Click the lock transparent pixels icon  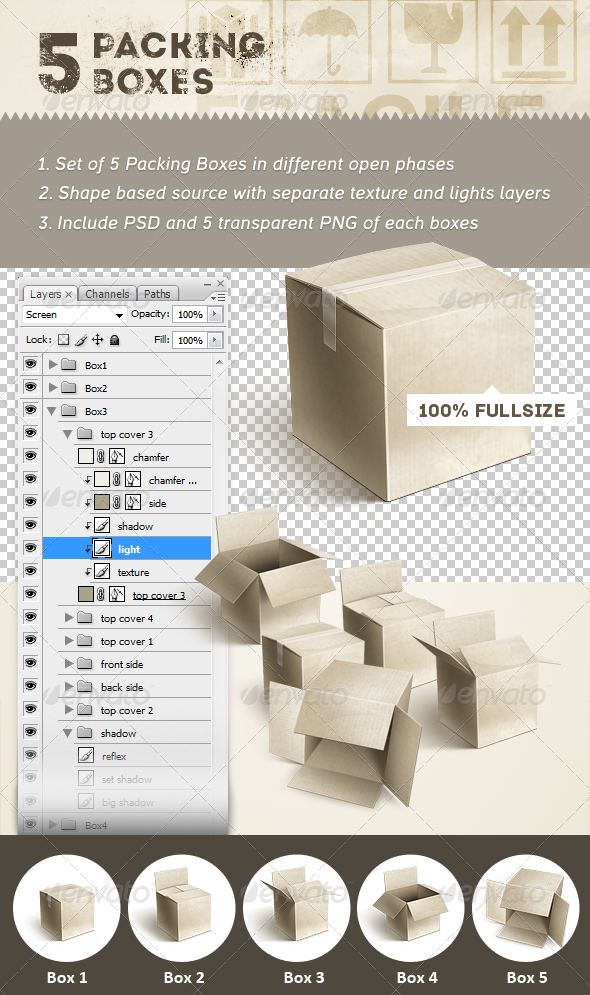(63, 339)
